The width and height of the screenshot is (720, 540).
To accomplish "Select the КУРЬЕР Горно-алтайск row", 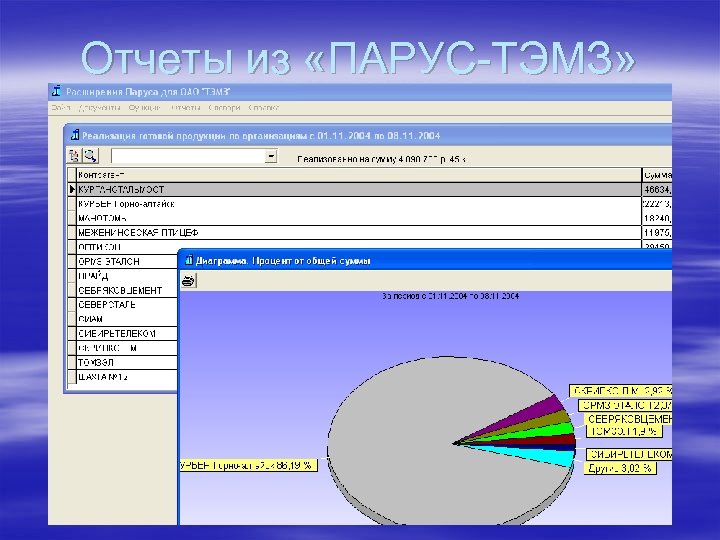I will [359, 204].
